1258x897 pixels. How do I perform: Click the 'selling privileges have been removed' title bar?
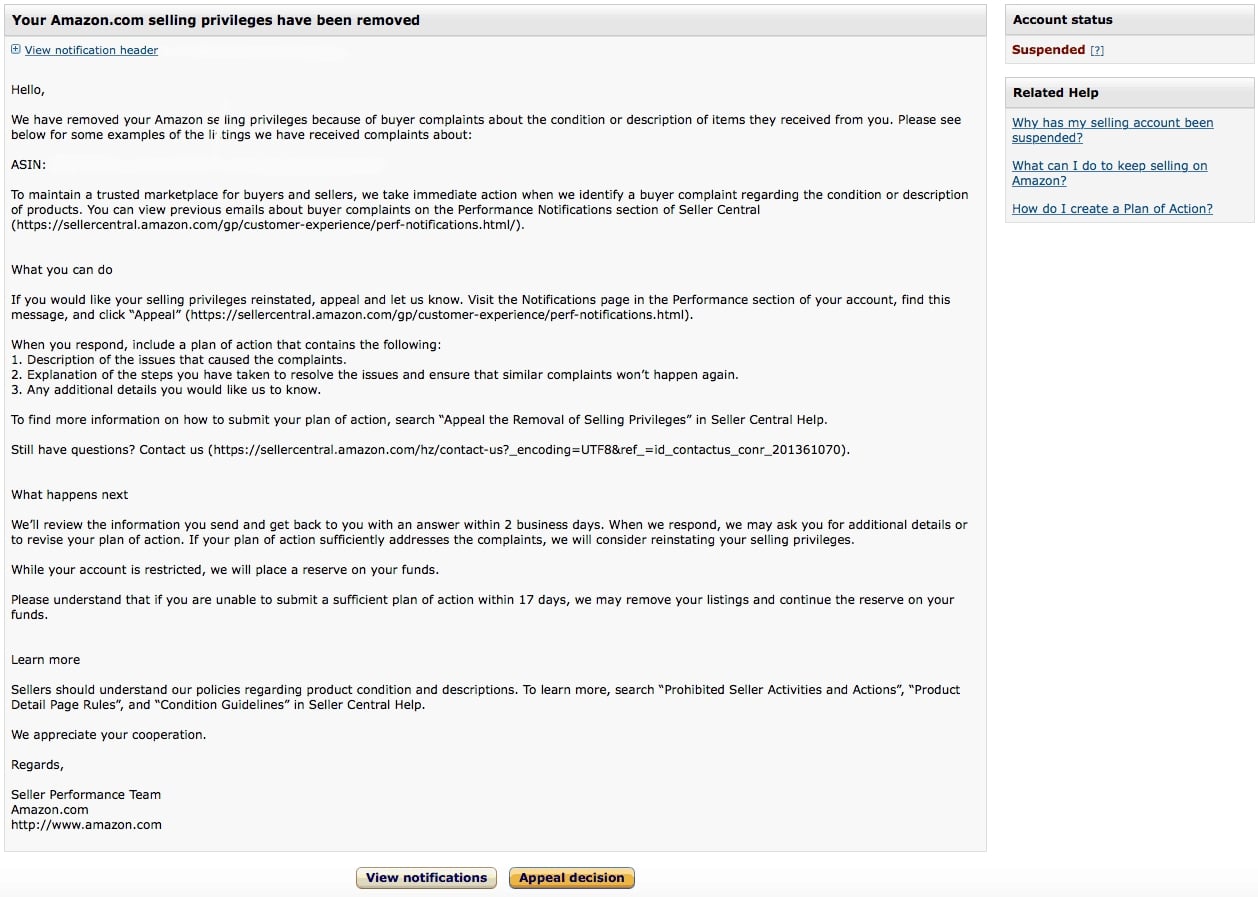495,20
